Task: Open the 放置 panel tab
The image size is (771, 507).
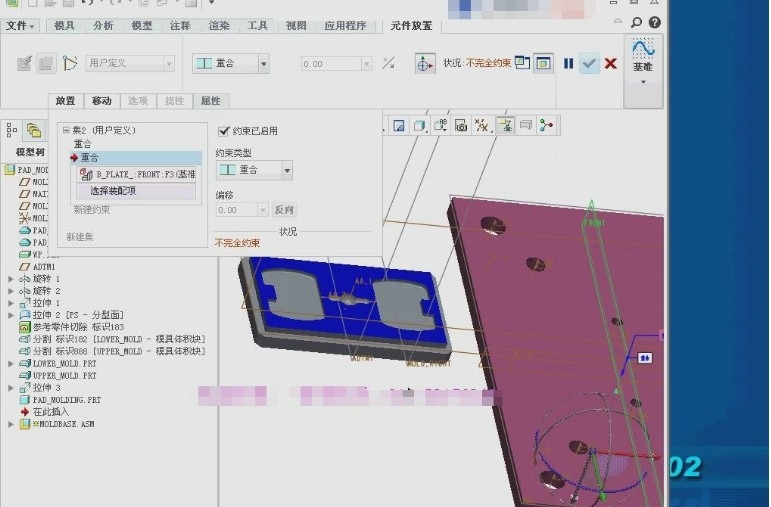Action: click(65, 101)
